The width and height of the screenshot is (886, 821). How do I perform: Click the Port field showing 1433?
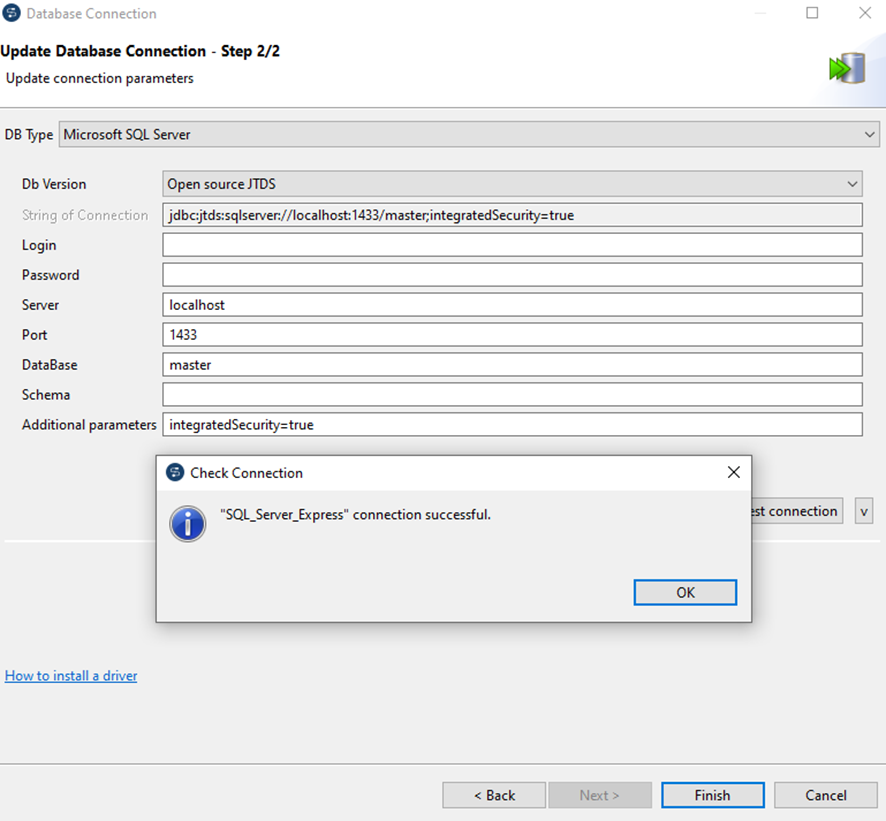tap(511, 335)
